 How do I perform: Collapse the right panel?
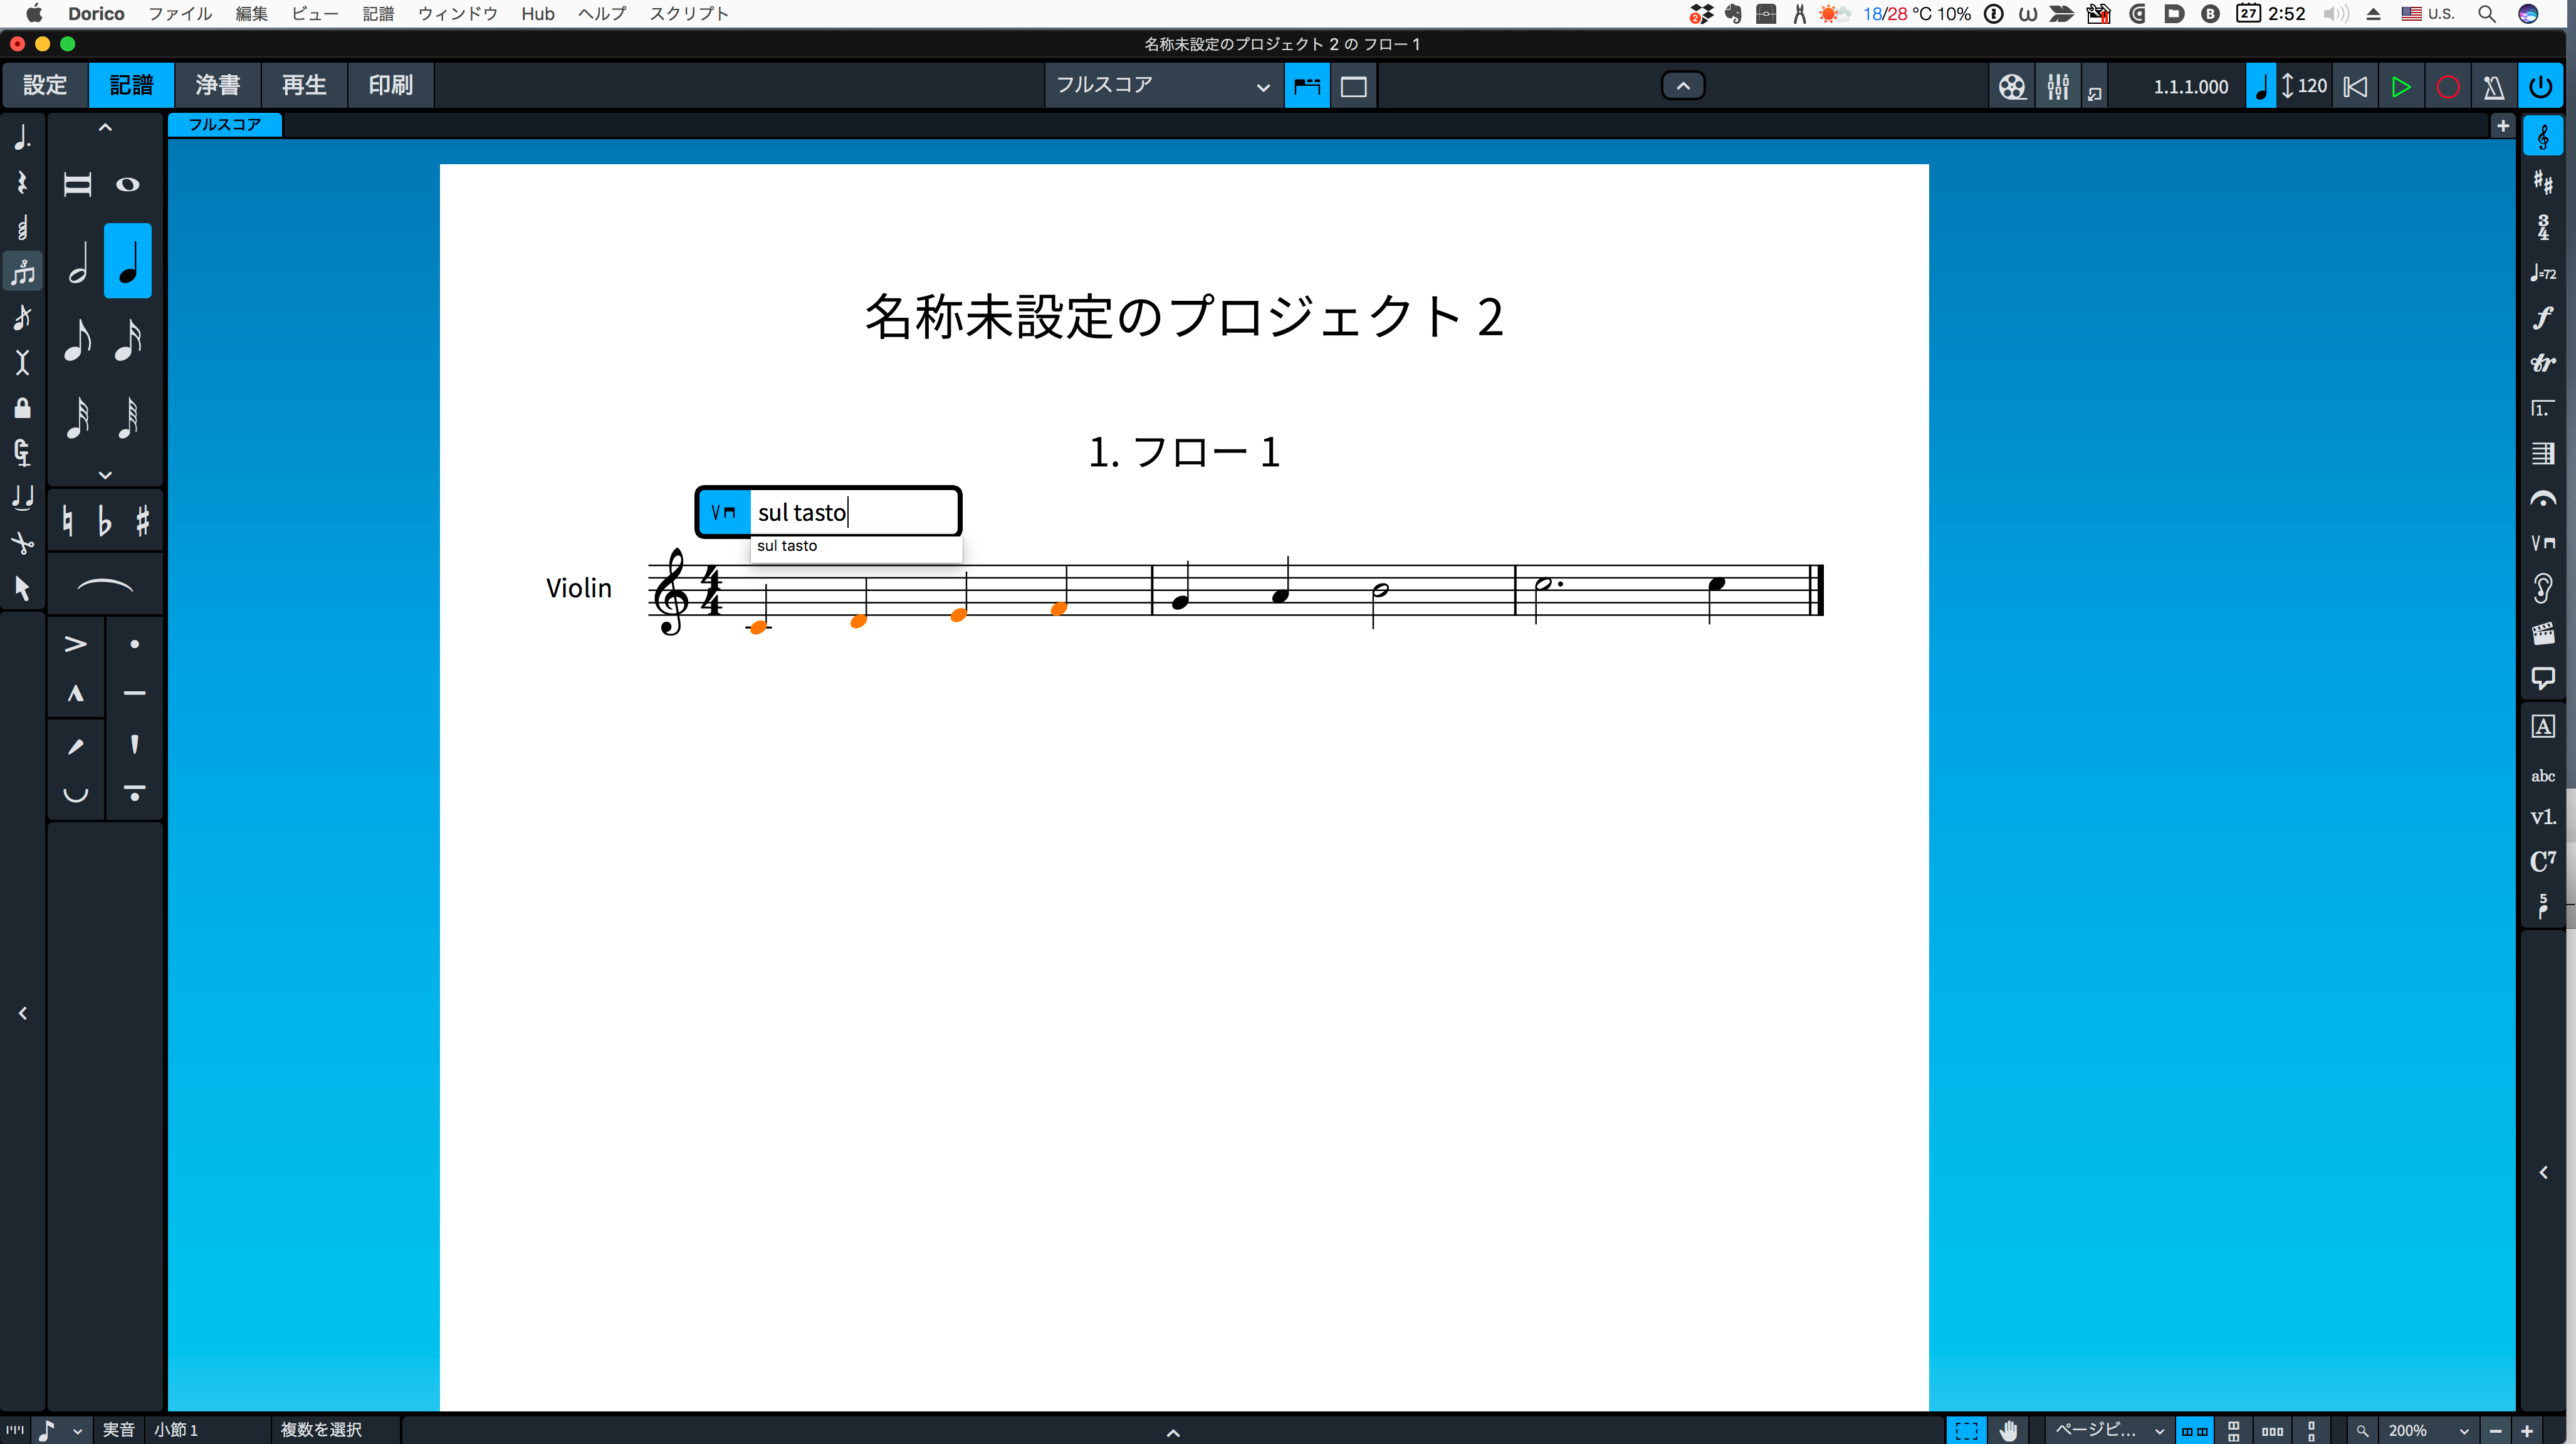(x=2543, y=1172)
